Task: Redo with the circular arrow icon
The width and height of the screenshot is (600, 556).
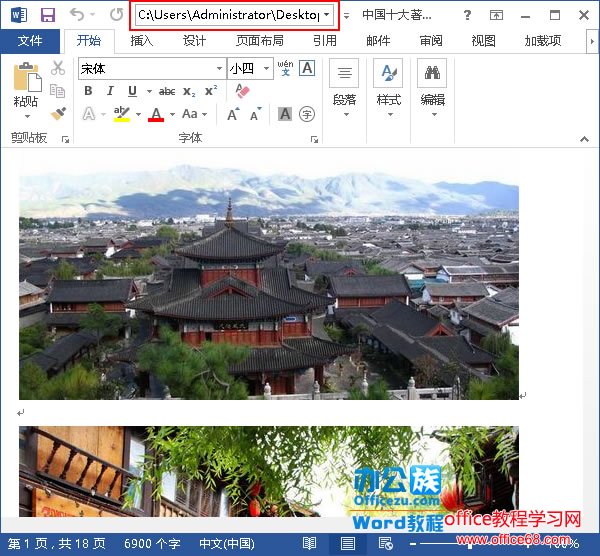Action: pyautogui.click(x=117, y=15)
